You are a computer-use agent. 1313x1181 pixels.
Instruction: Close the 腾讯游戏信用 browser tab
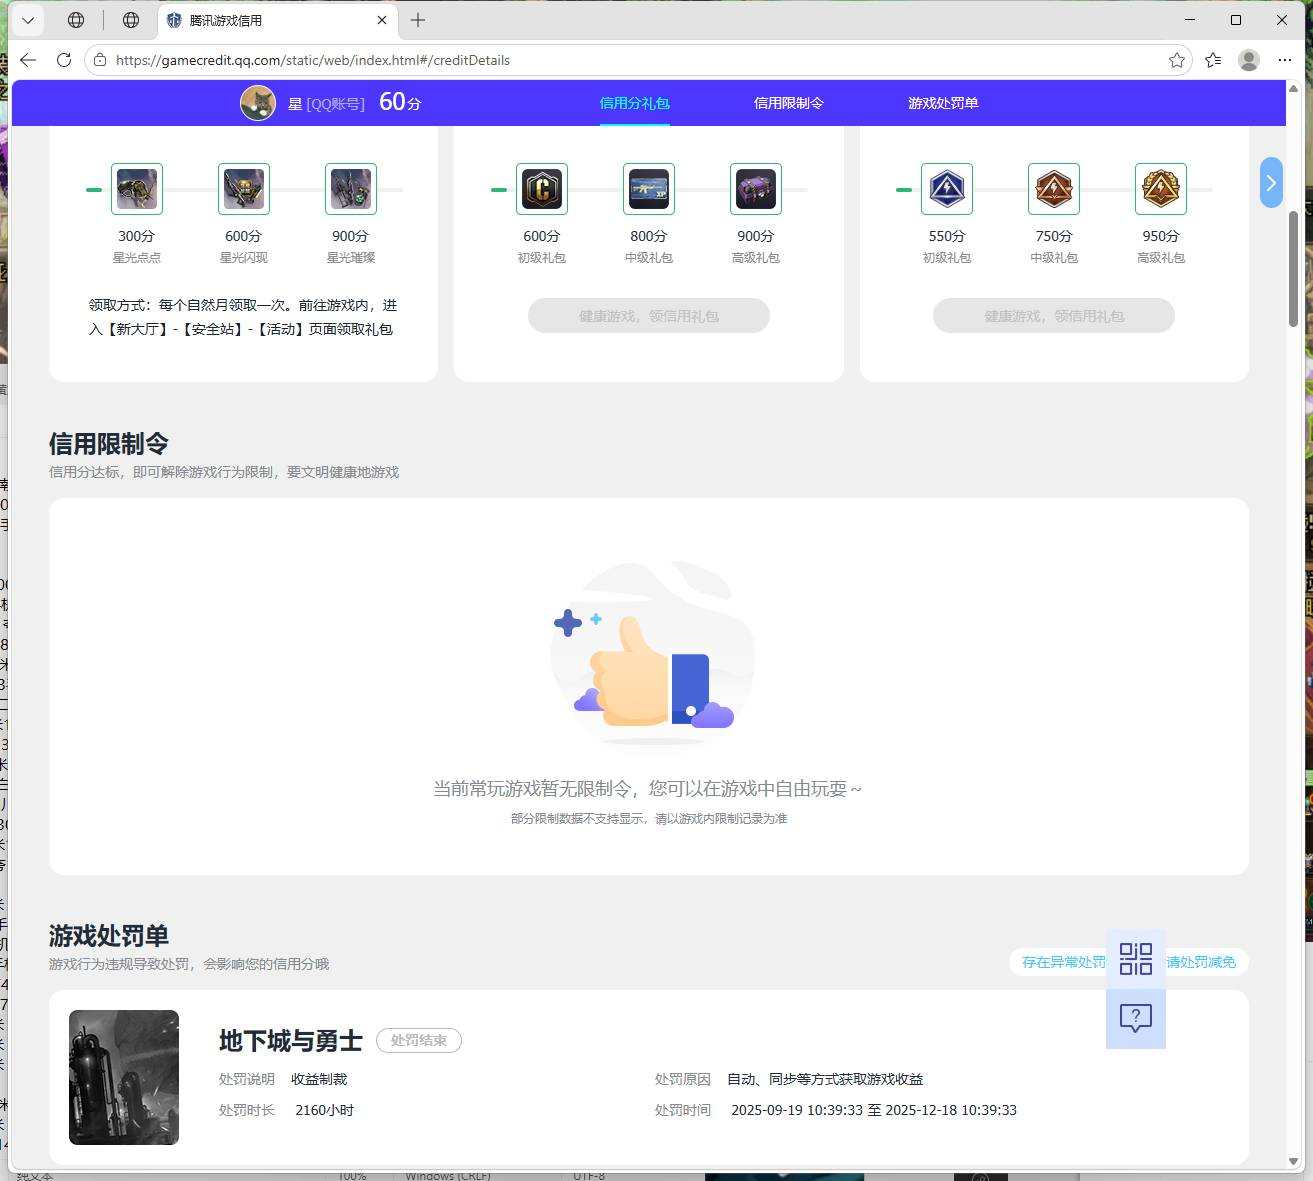[x=382, y=20]
